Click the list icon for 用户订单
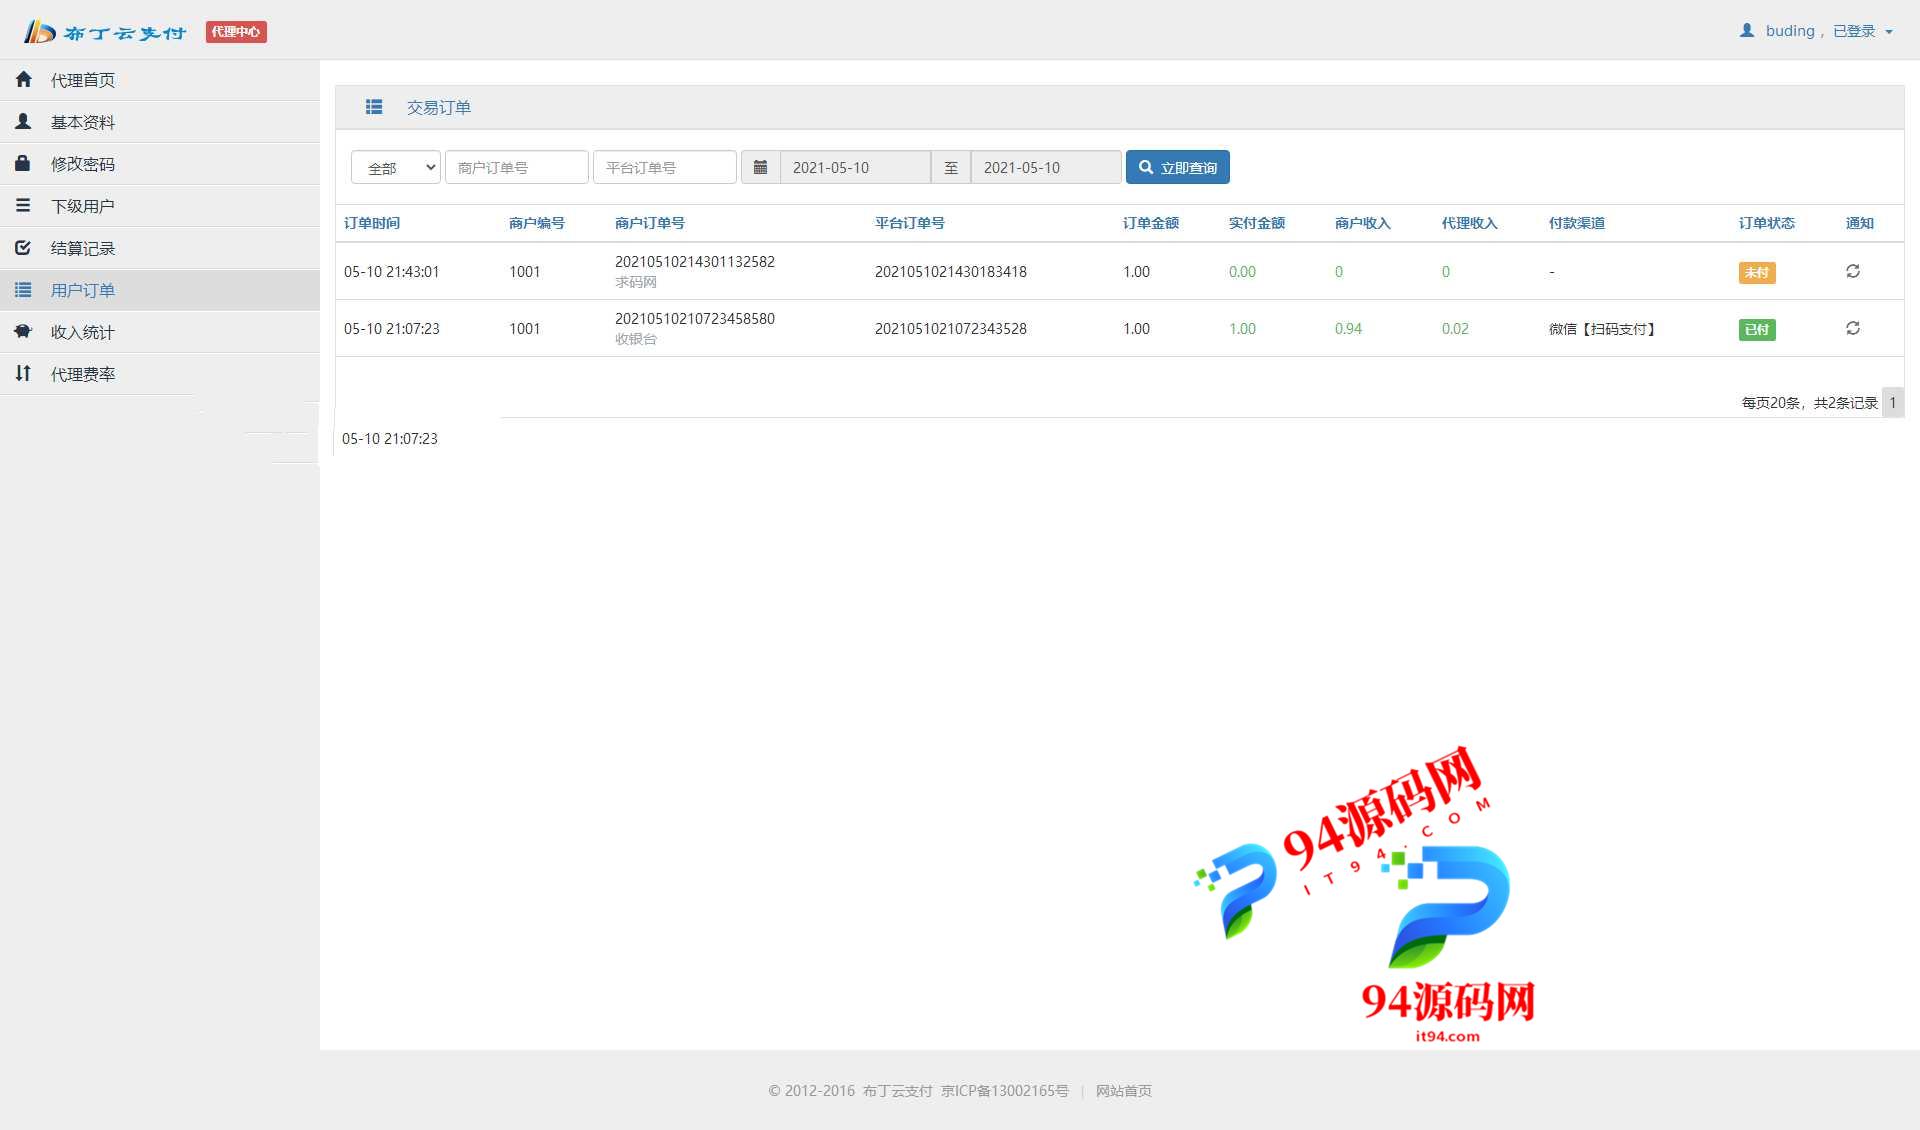The width and height of the screenshot is (1920, 1130). tap(23, 289)
